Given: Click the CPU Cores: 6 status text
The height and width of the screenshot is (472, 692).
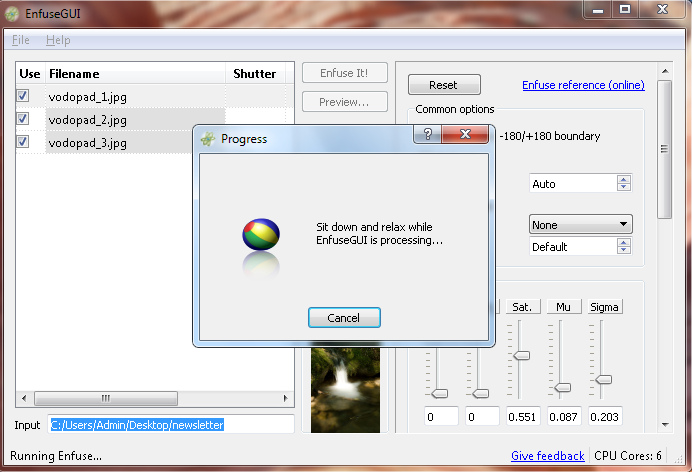Looking at the screenshot, I should click(628, 456).
